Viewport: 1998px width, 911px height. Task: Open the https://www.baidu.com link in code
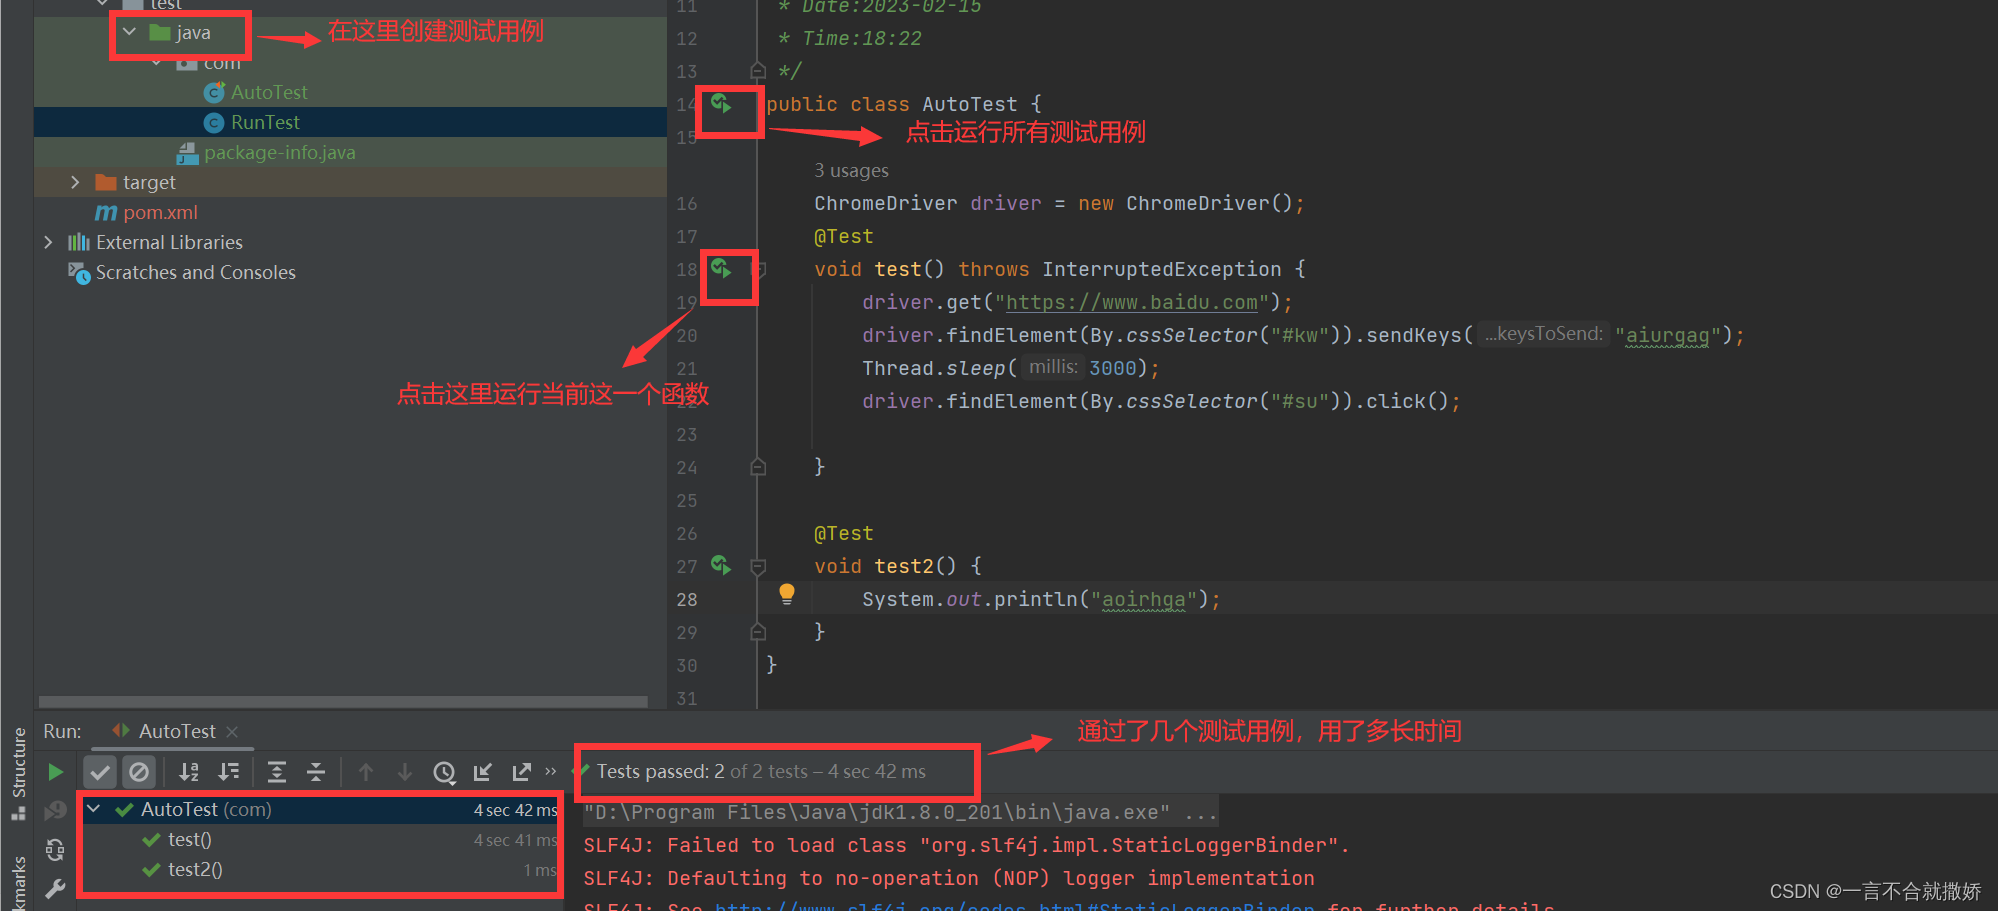(x=1131, y=302)
